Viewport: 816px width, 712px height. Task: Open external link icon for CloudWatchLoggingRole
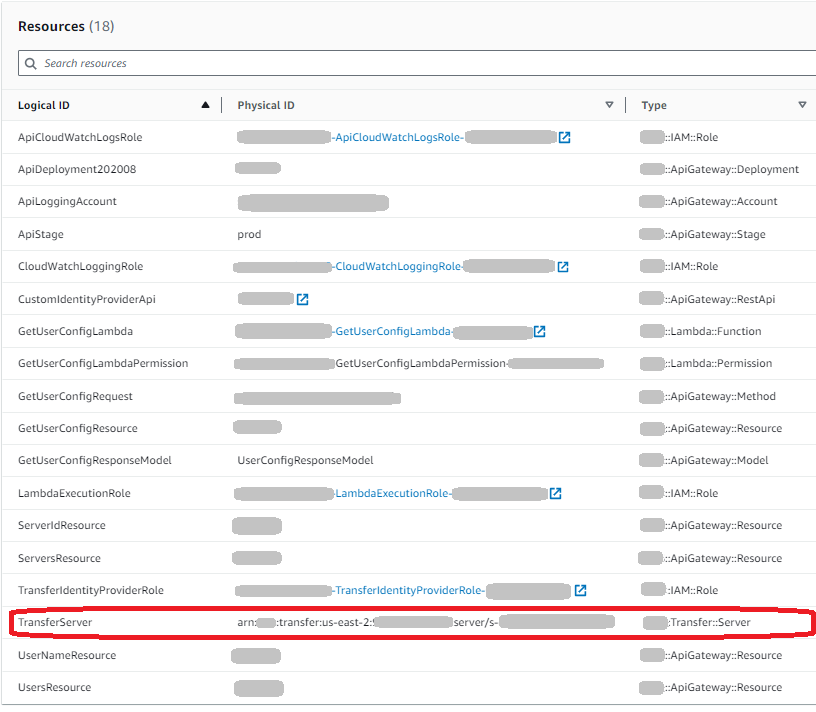[563, 267]
